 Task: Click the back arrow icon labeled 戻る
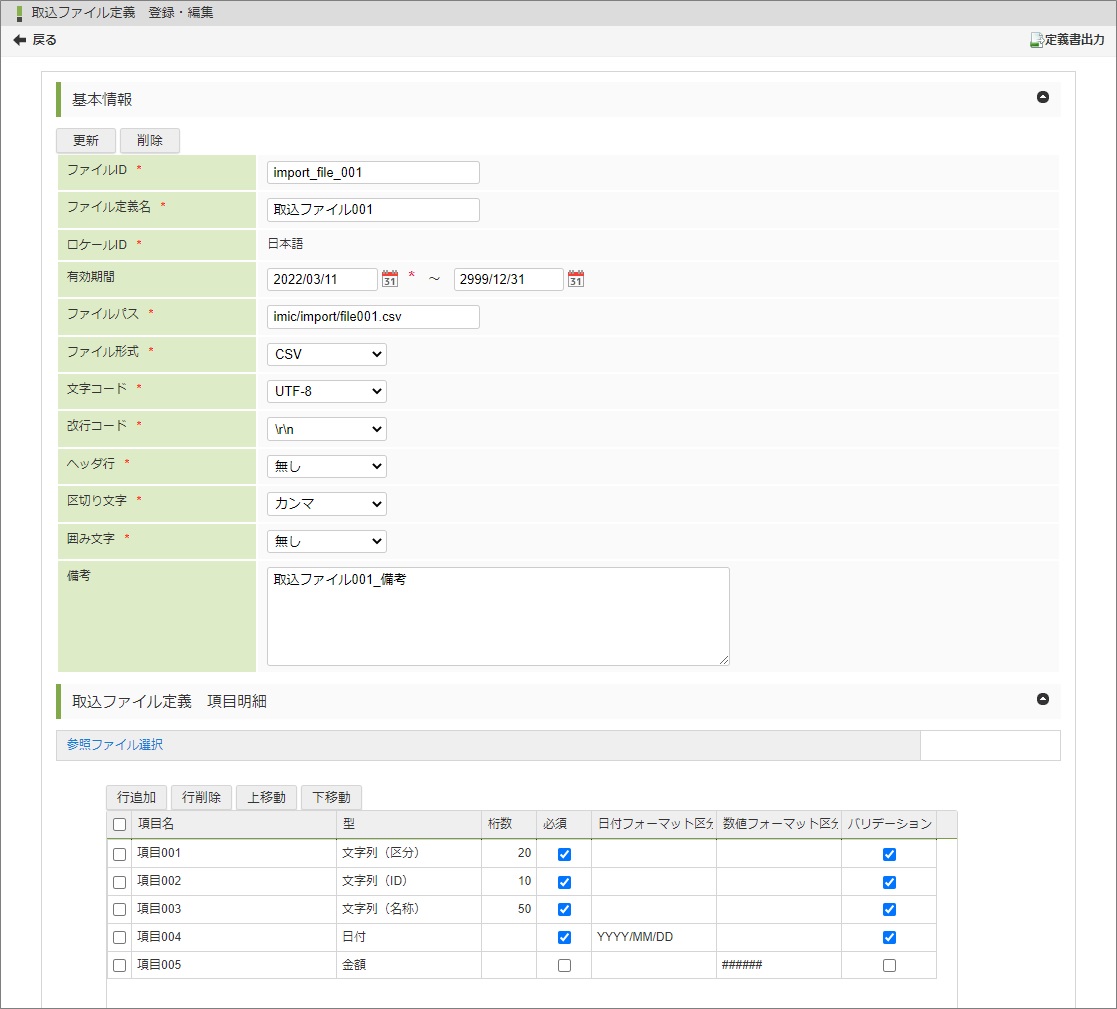(x=20, y=40)
